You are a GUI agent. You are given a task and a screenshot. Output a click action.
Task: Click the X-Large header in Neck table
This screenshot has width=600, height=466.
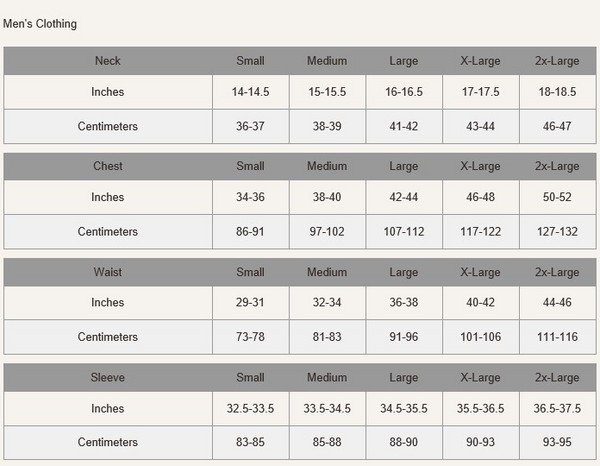[x=481, y=61]
